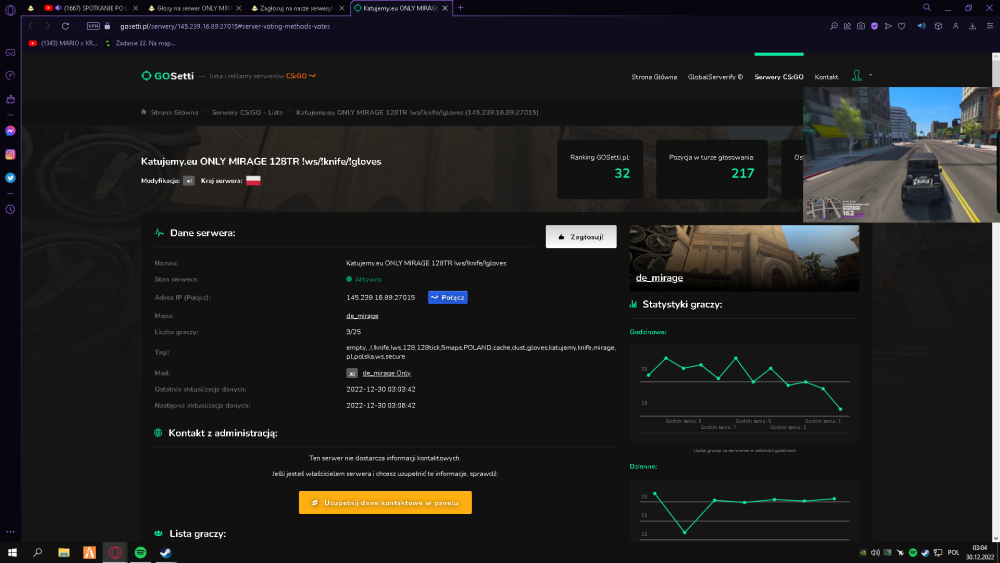The image size is (1000, 563).
Task: Go back to previous page
Action: 31,26
